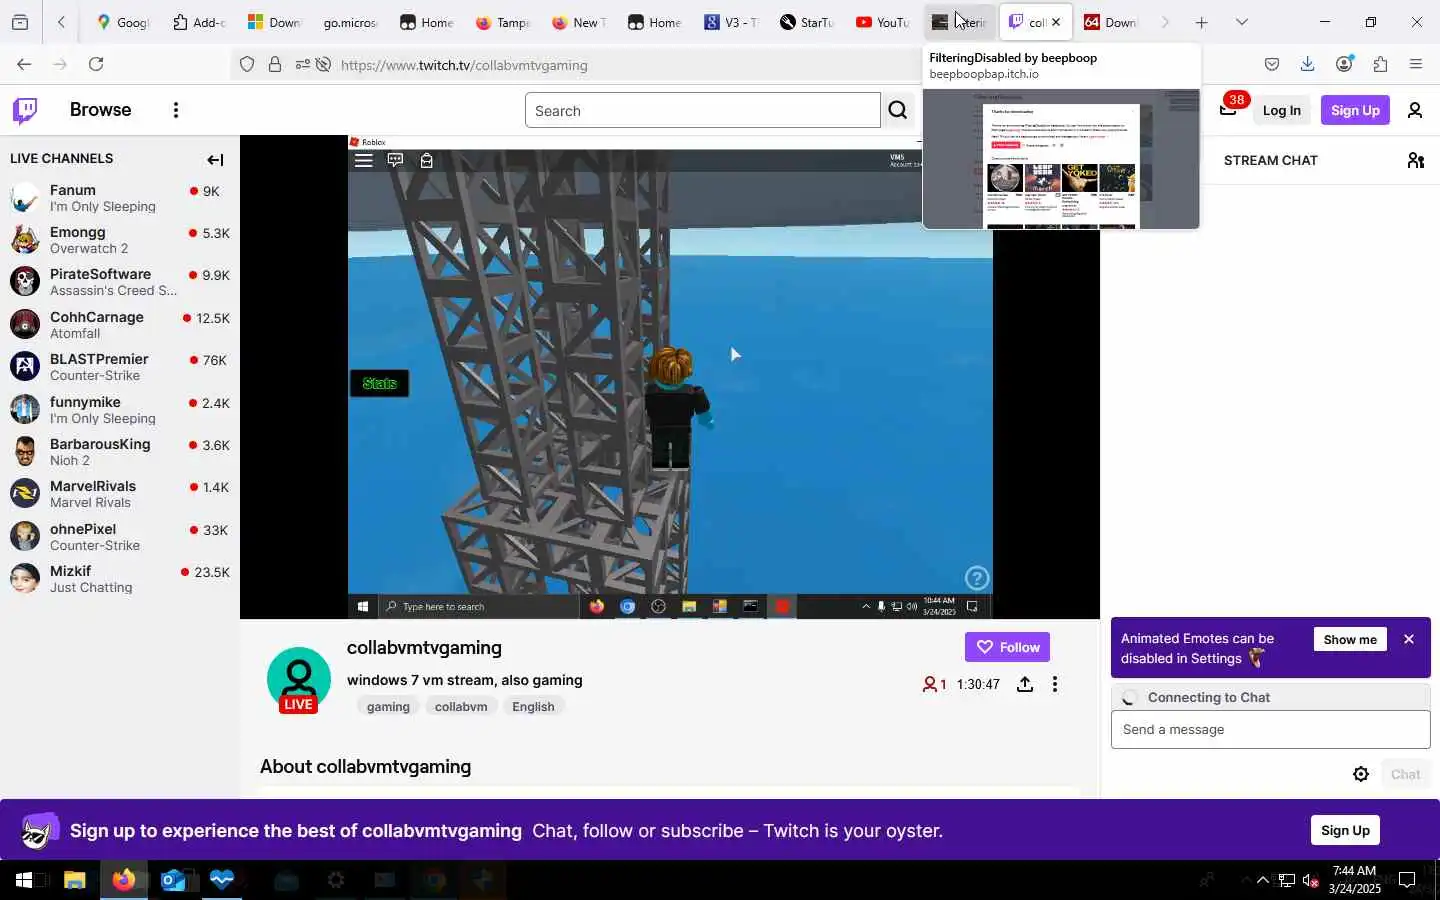Click the search magnifier button
Viewport: 1440px width, 900px height.
898,110
